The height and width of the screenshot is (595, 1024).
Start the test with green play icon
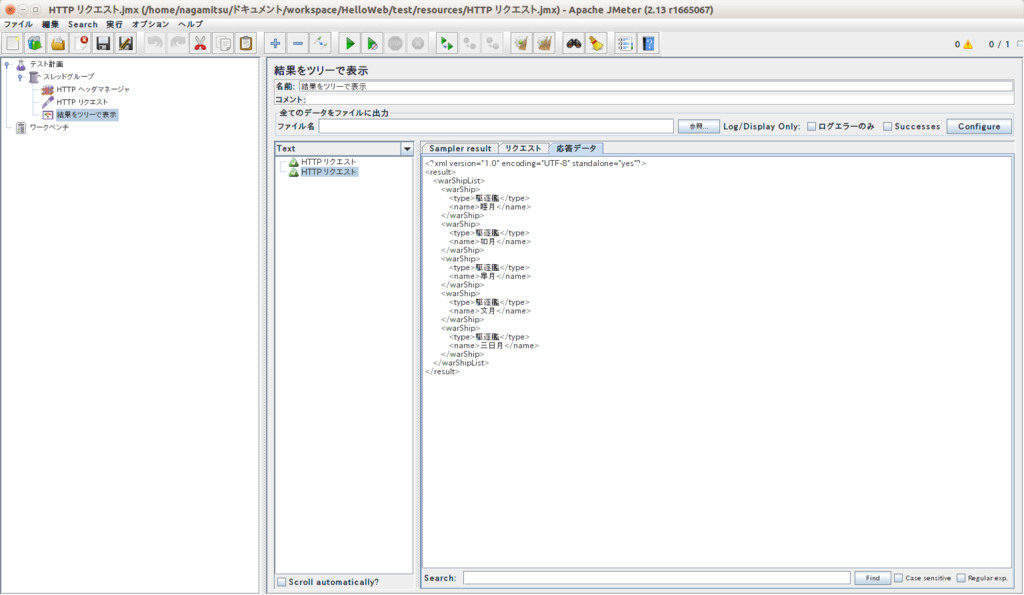350,44
